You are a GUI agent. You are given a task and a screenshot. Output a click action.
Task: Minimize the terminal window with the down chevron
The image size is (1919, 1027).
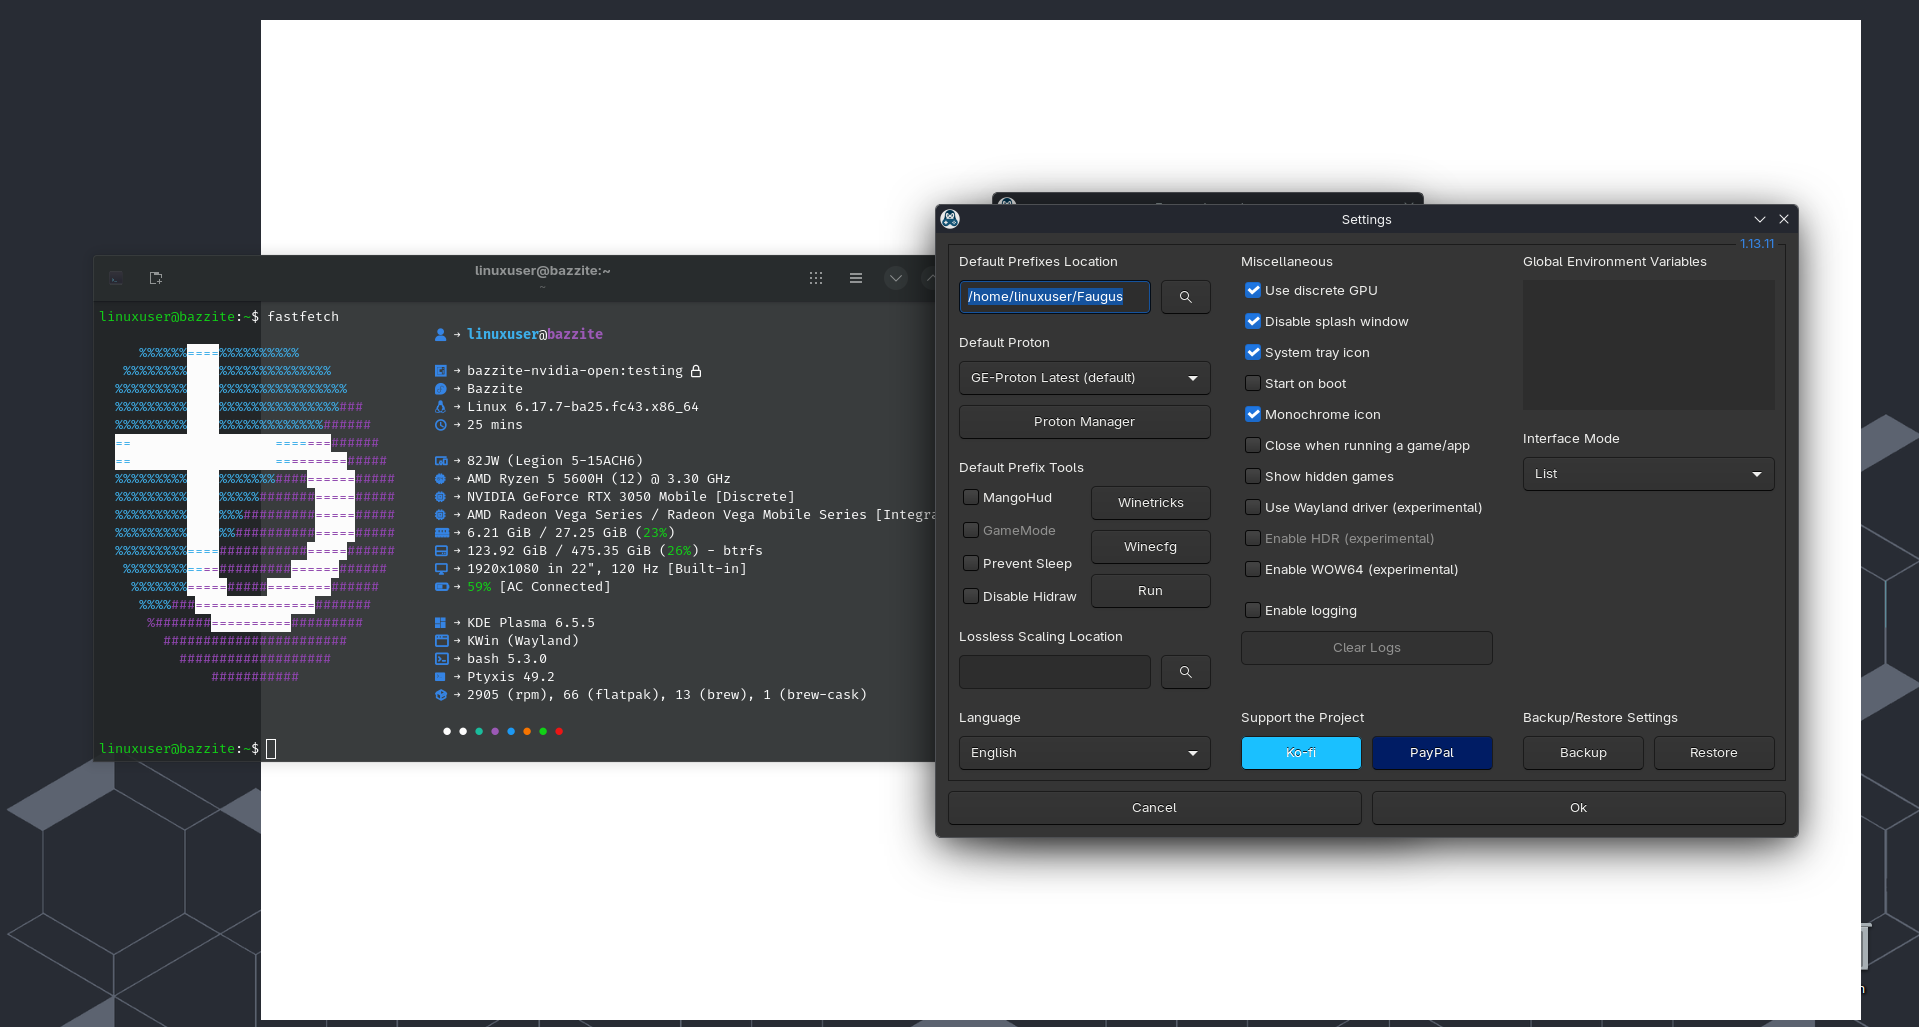896,278
